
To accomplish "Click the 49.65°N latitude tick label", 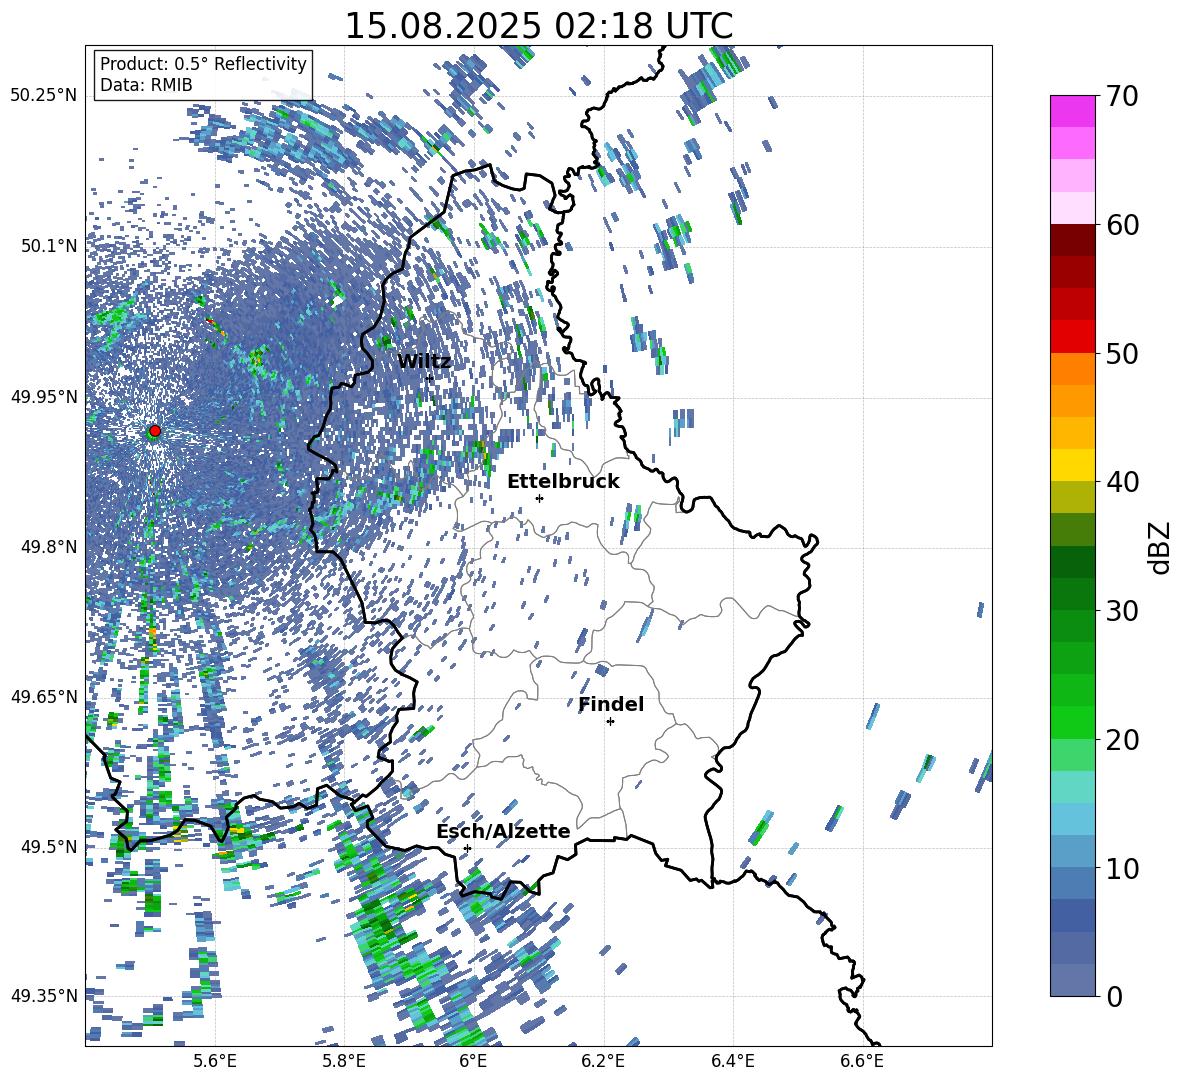I will [44, 697].
